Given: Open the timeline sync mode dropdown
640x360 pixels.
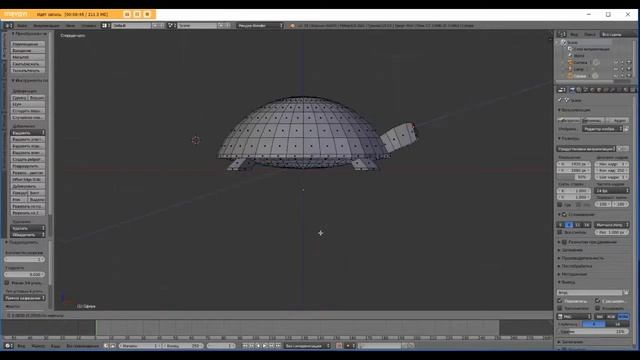Looking at the screenshot, I should [307, 346].
